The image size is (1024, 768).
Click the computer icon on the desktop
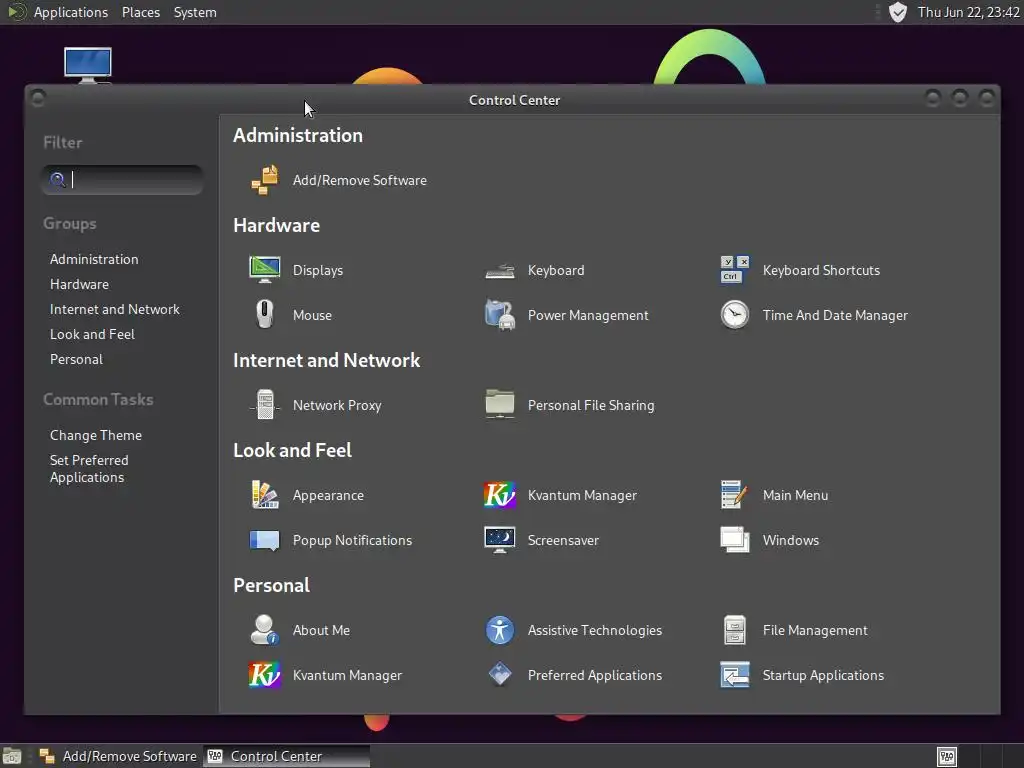pos(88,65)
